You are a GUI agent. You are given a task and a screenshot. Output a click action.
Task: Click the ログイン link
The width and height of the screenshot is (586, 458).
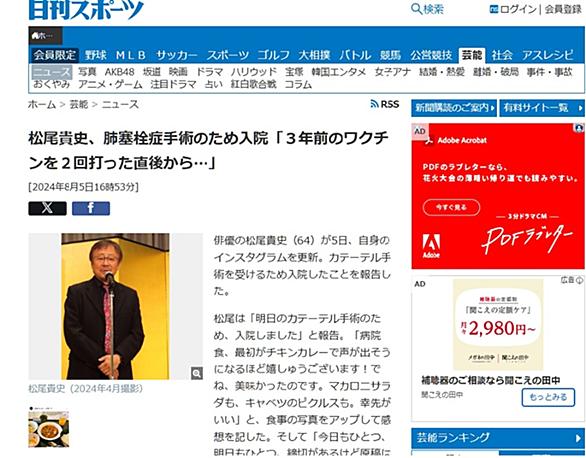518,9
